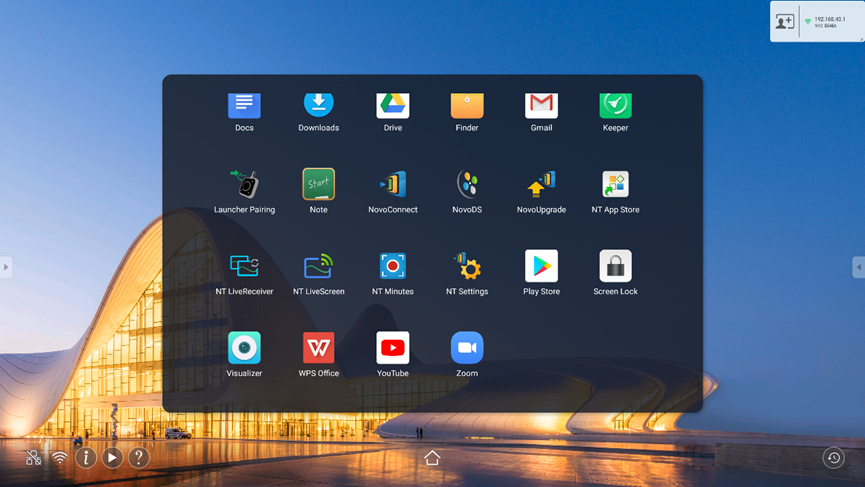
Task: Open the Downloads app
Action: tap(318, 105)
